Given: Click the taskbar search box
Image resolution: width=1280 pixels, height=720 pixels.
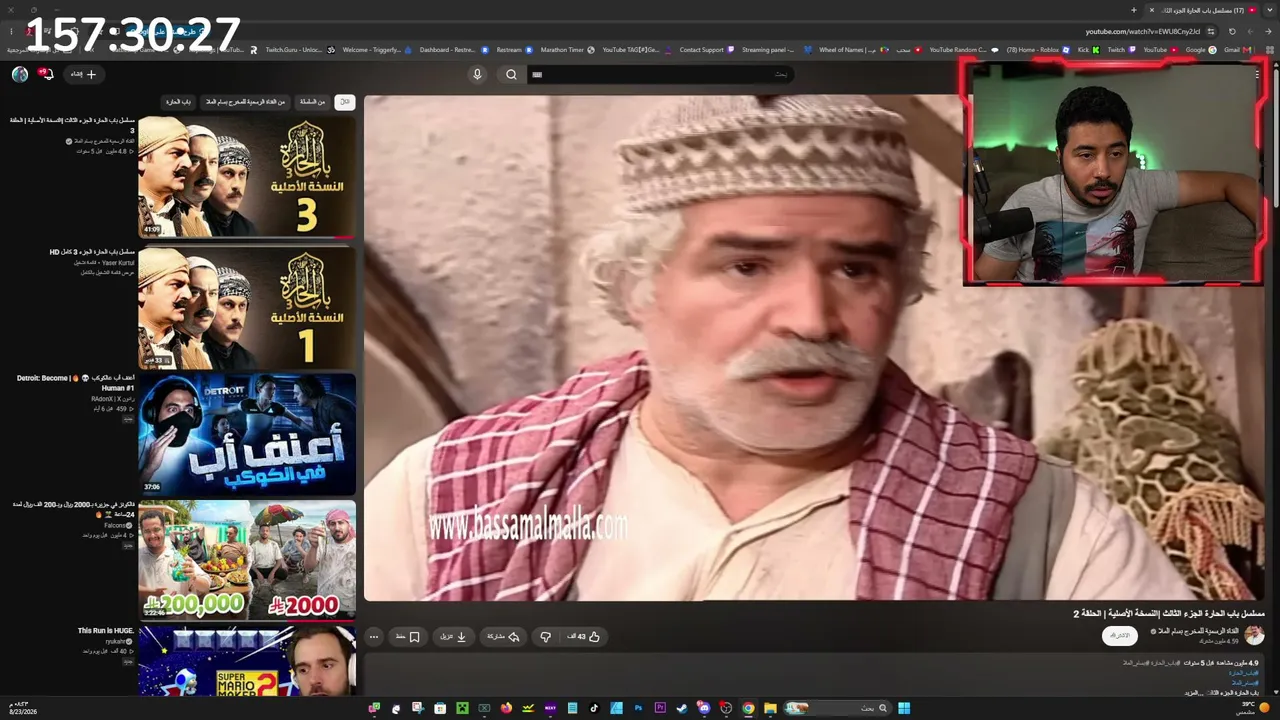Looking at the screenshot, I should pos(836,708).
